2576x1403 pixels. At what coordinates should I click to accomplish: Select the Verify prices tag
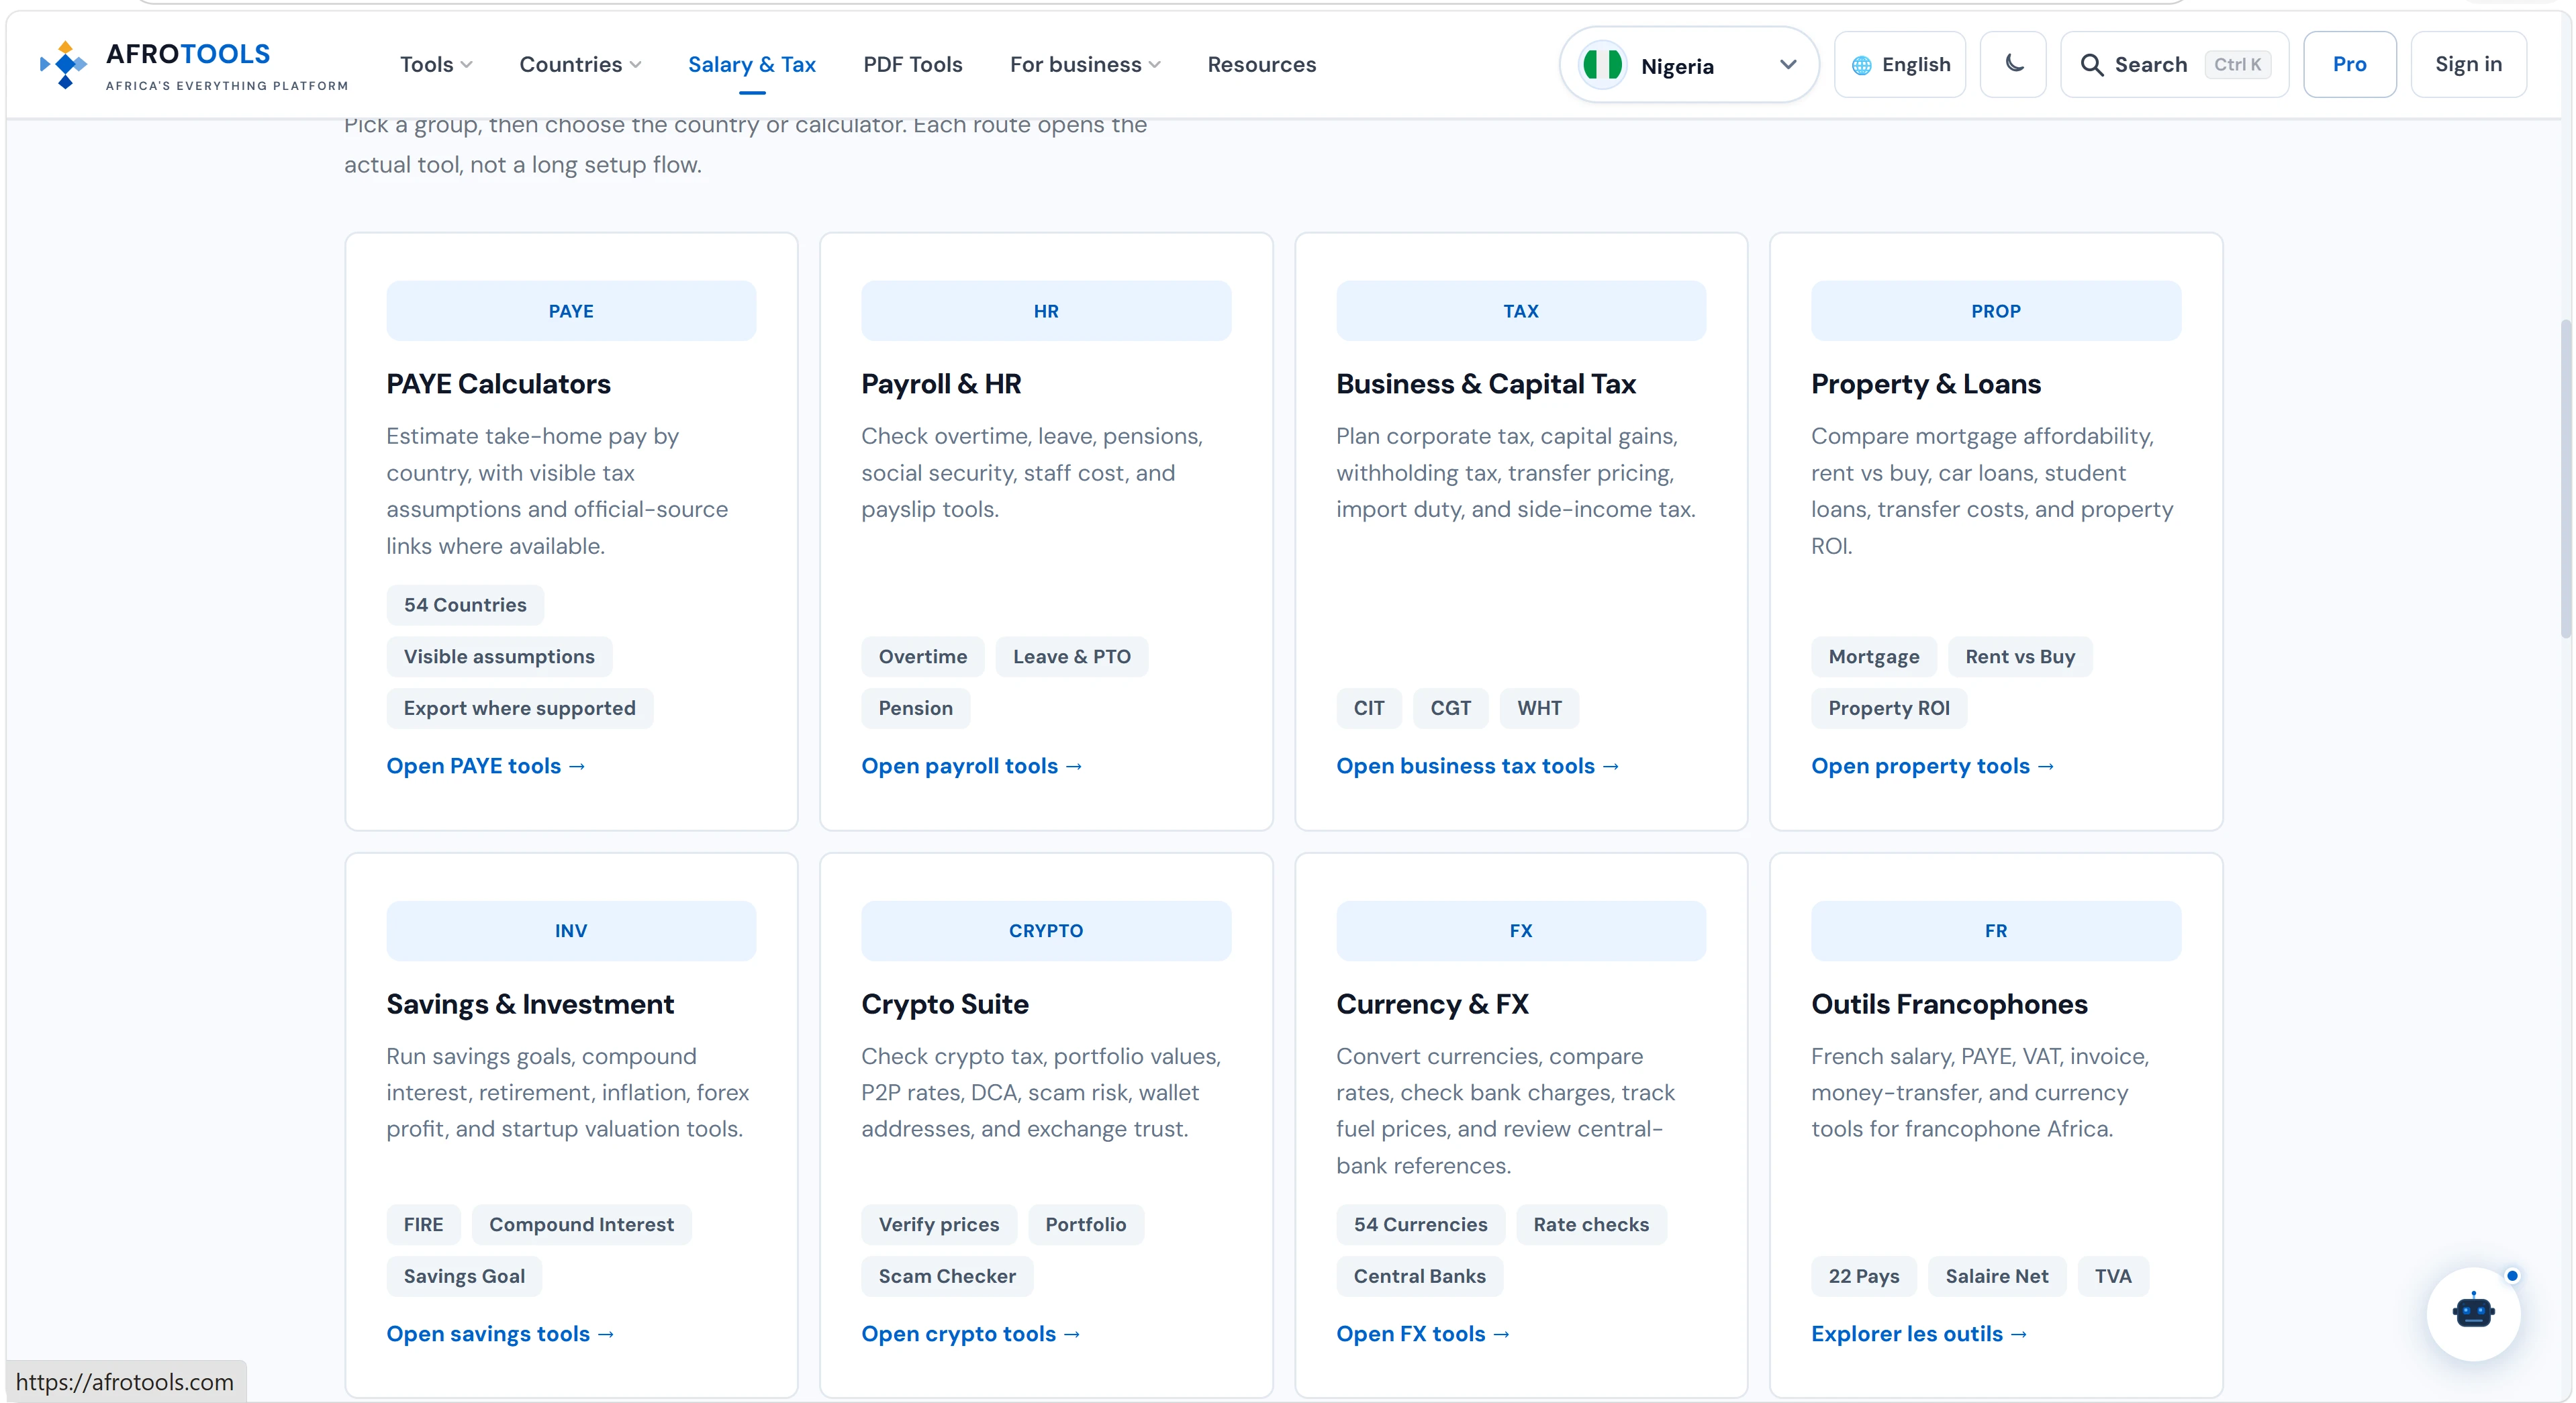coord(939,1225)
